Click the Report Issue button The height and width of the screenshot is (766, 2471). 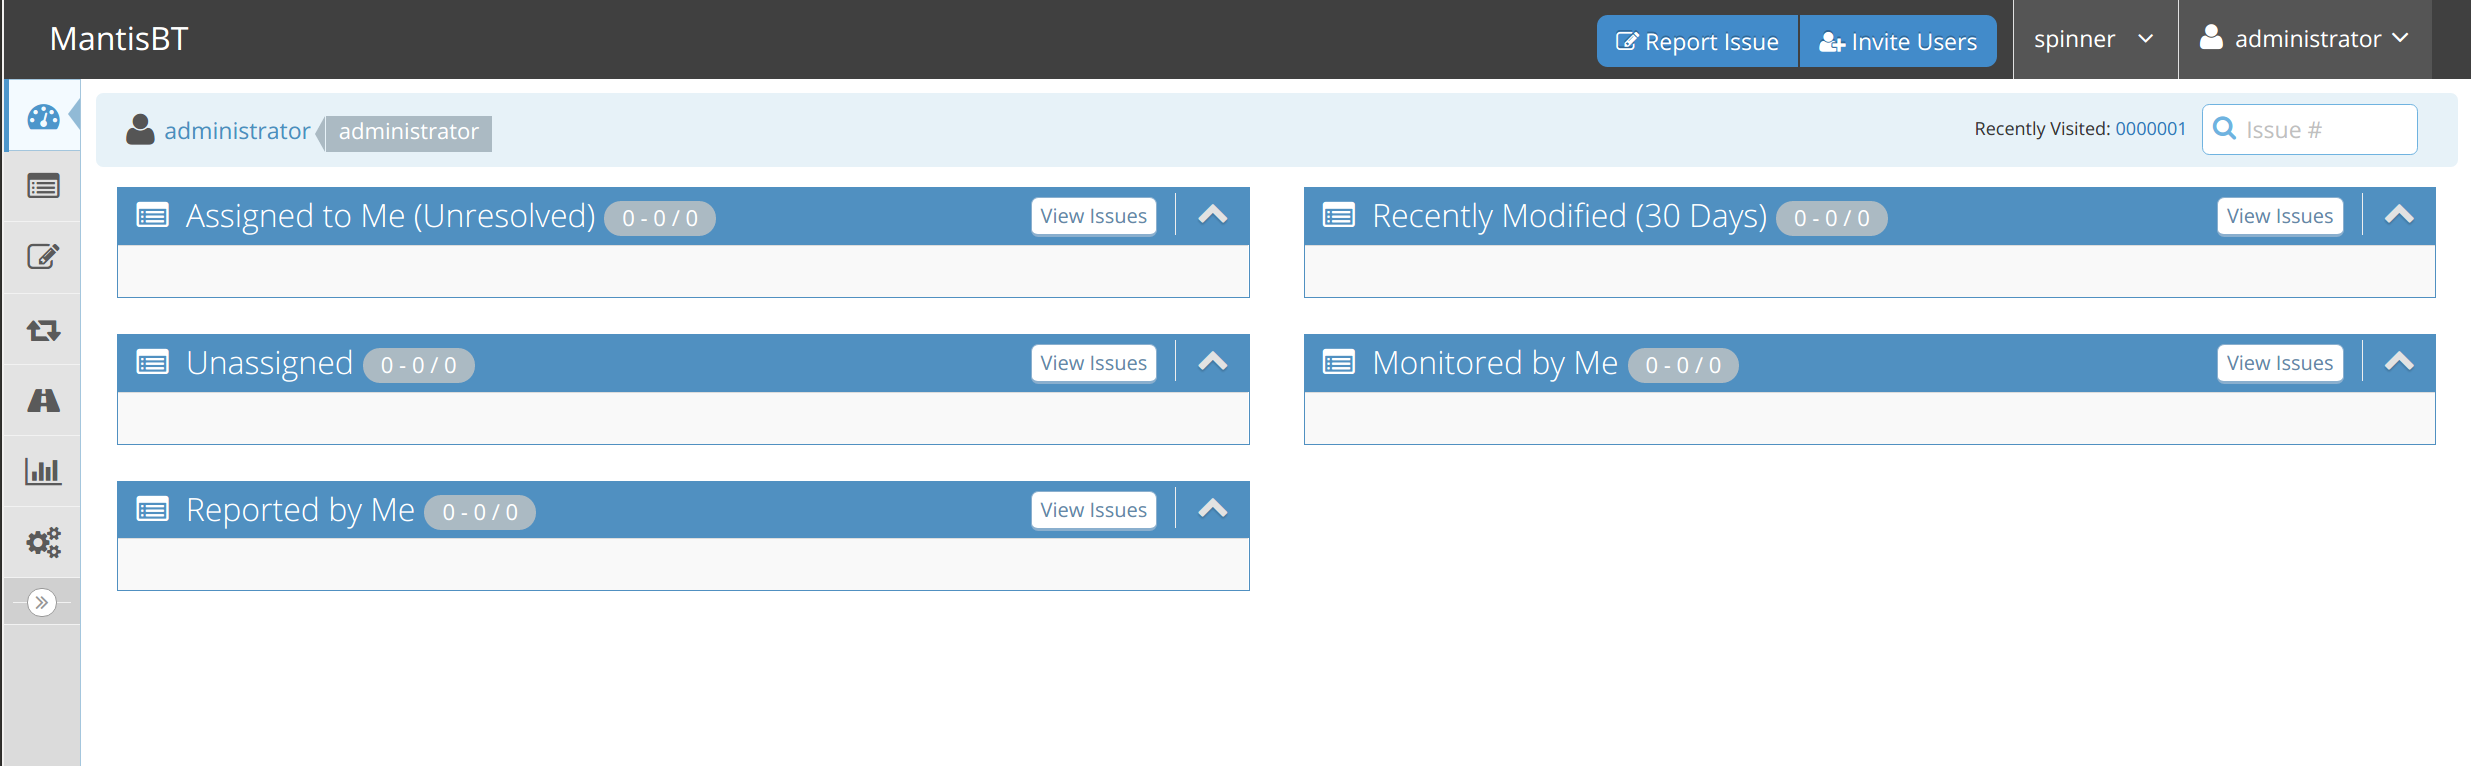[x=1697, y=42]
